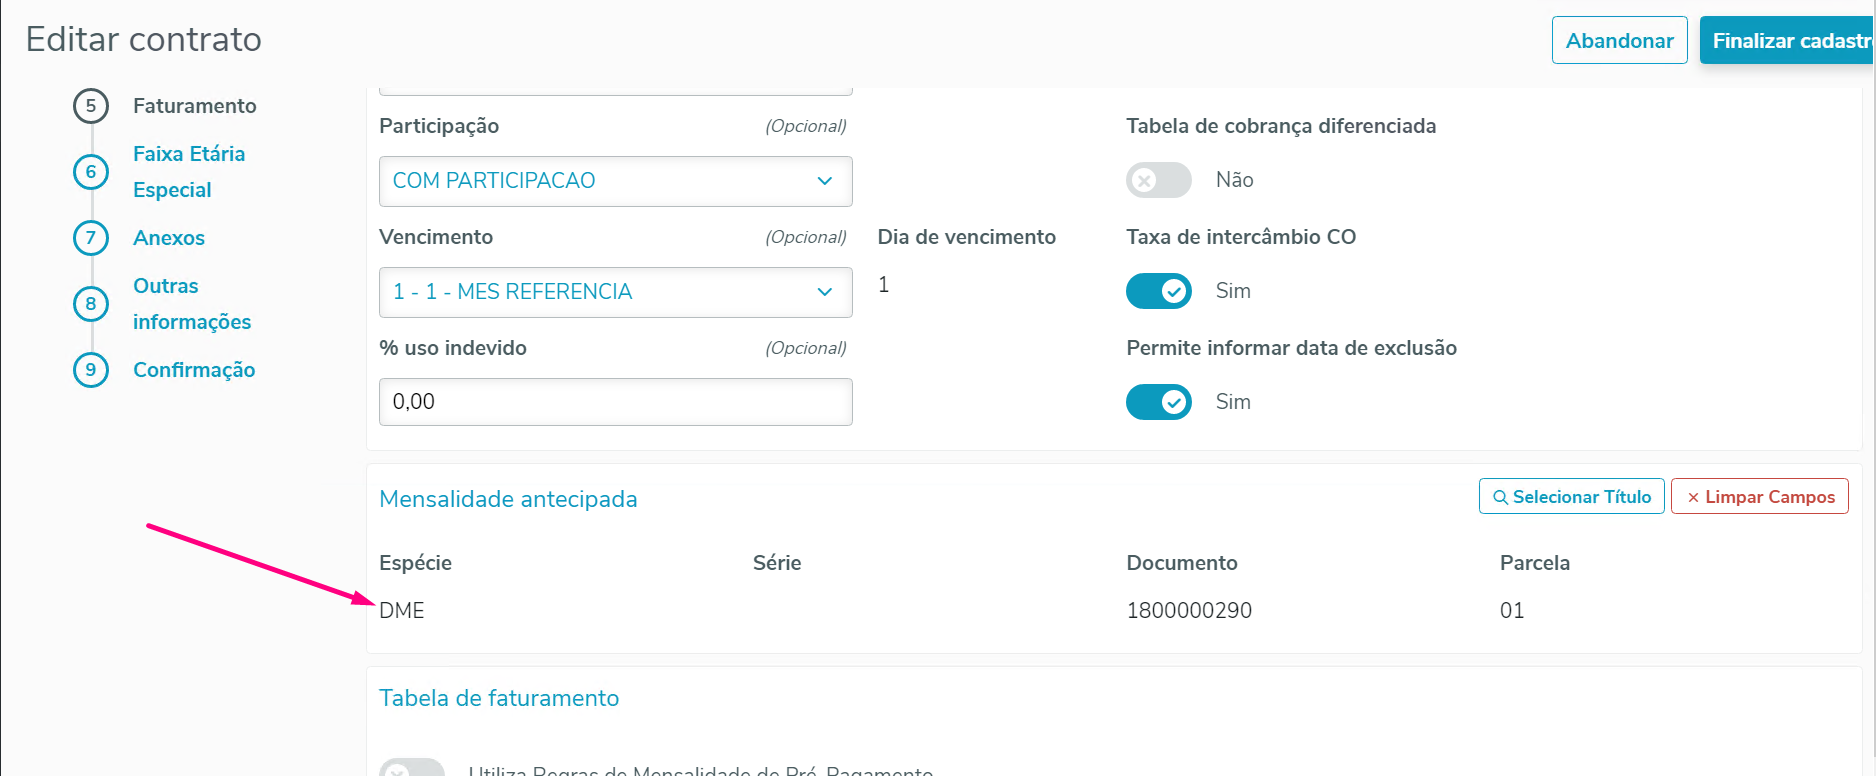Image resolution: width=1876 pixels, height=776 pixels.
Task: Open the Participação dropdown
Action: (616, 181)
